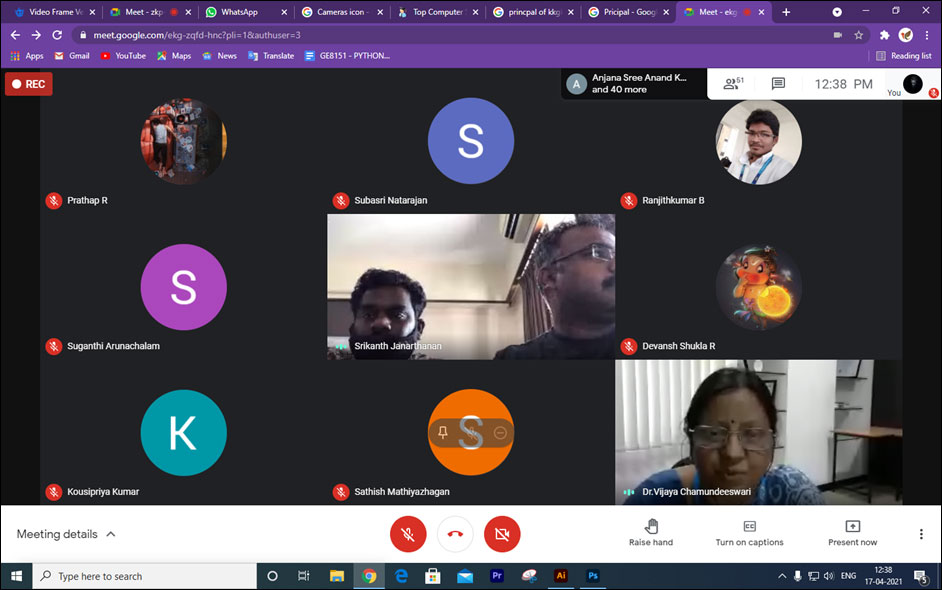
Task: Turn on captions
Action: pyautogui.click(x=749, y=527)
